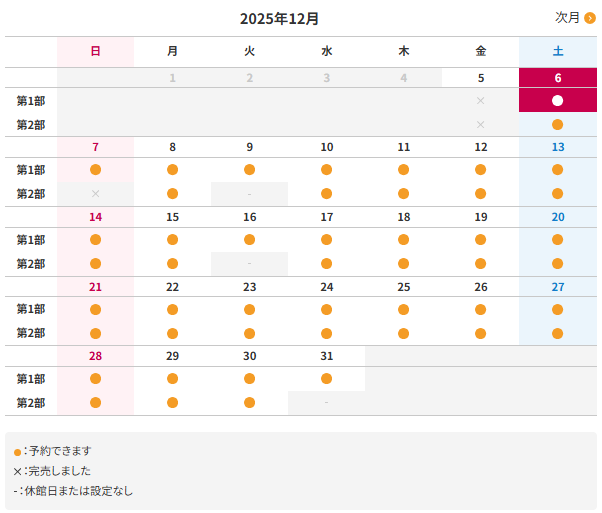Select December 20 第2部 orange circle
The width and height of the screenshot is (602, 513).
(557, 264)
